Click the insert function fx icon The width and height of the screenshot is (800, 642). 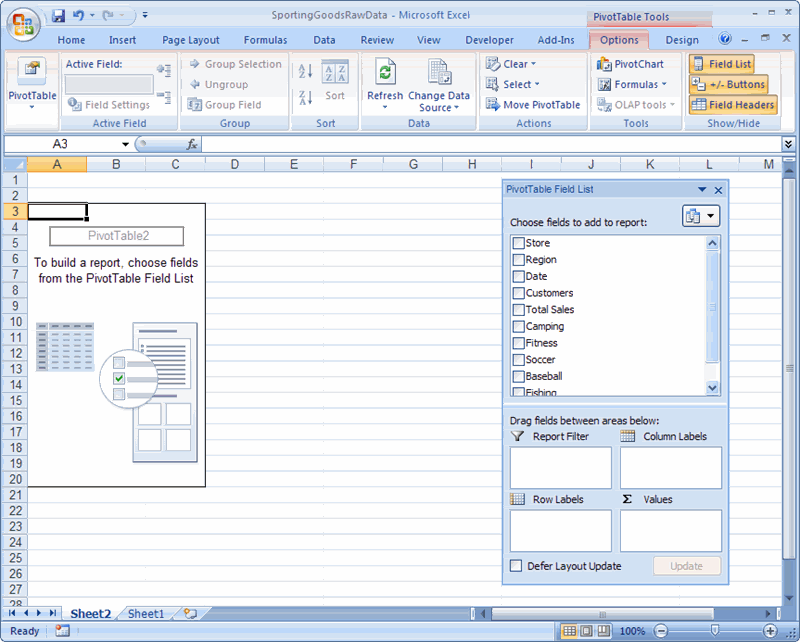click(192, 144)
